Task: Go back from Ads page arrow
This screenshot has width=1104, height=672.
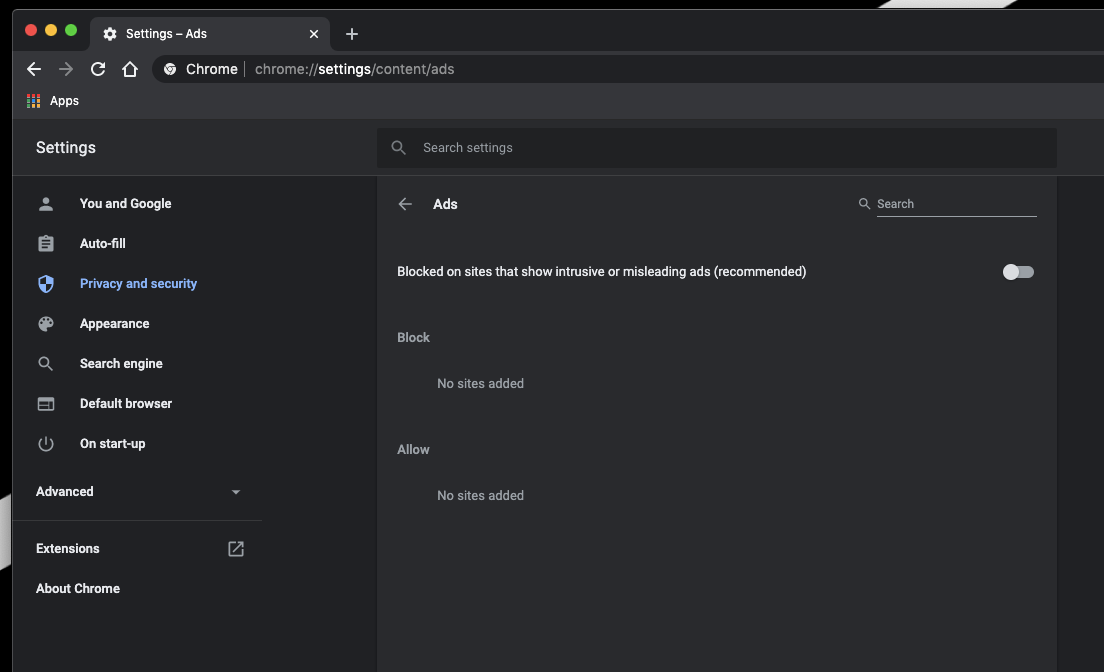Action: [405, 204]
